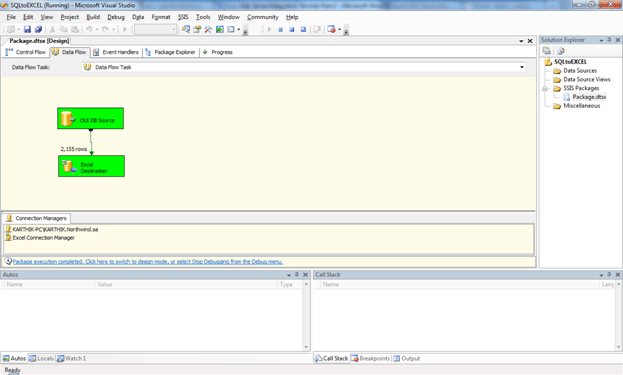Open the active documents dropdown arrow
The height and width of the screenshot is (375, 623).
pos(521,41)
